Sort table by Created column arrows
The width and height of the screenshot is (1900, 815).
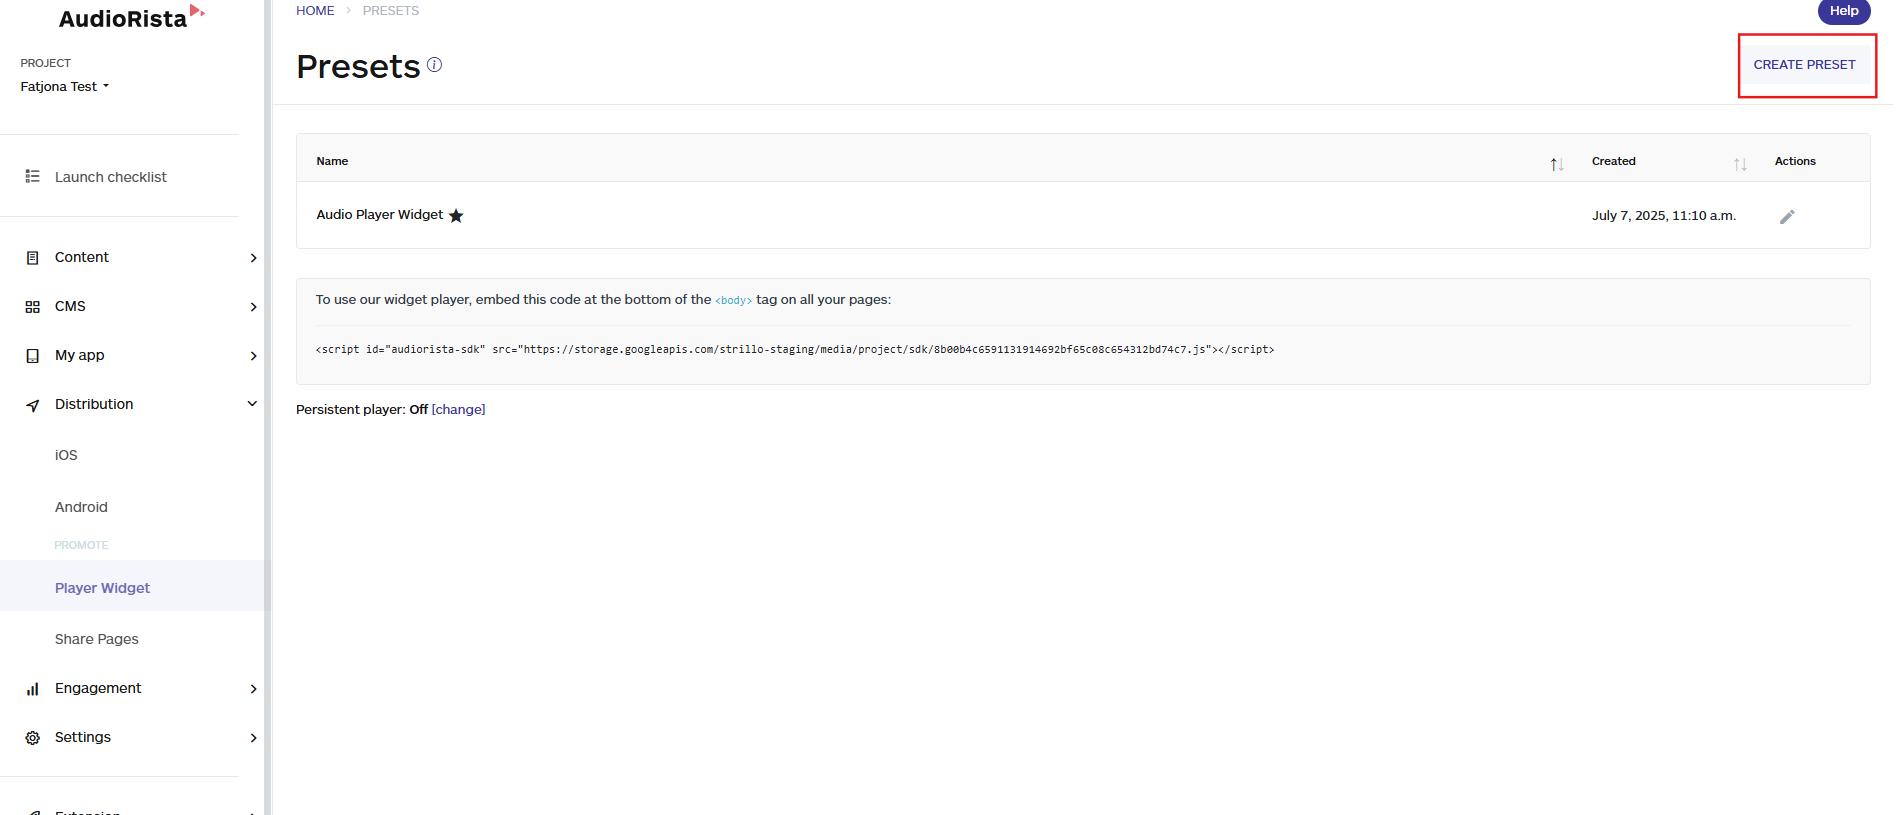tap(1740, 164)
